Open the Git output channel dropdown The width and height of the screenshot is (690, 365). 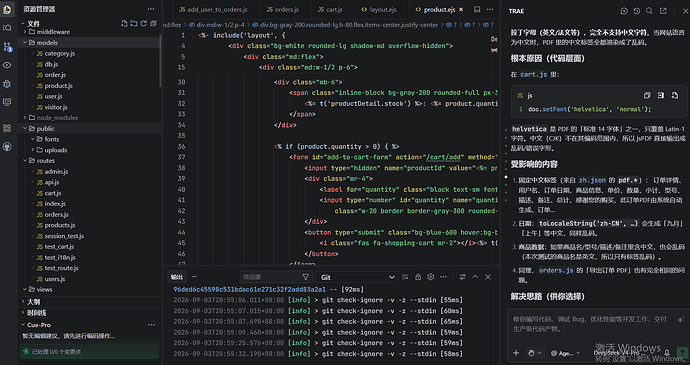pyautogui.click(x=357, y=277)
